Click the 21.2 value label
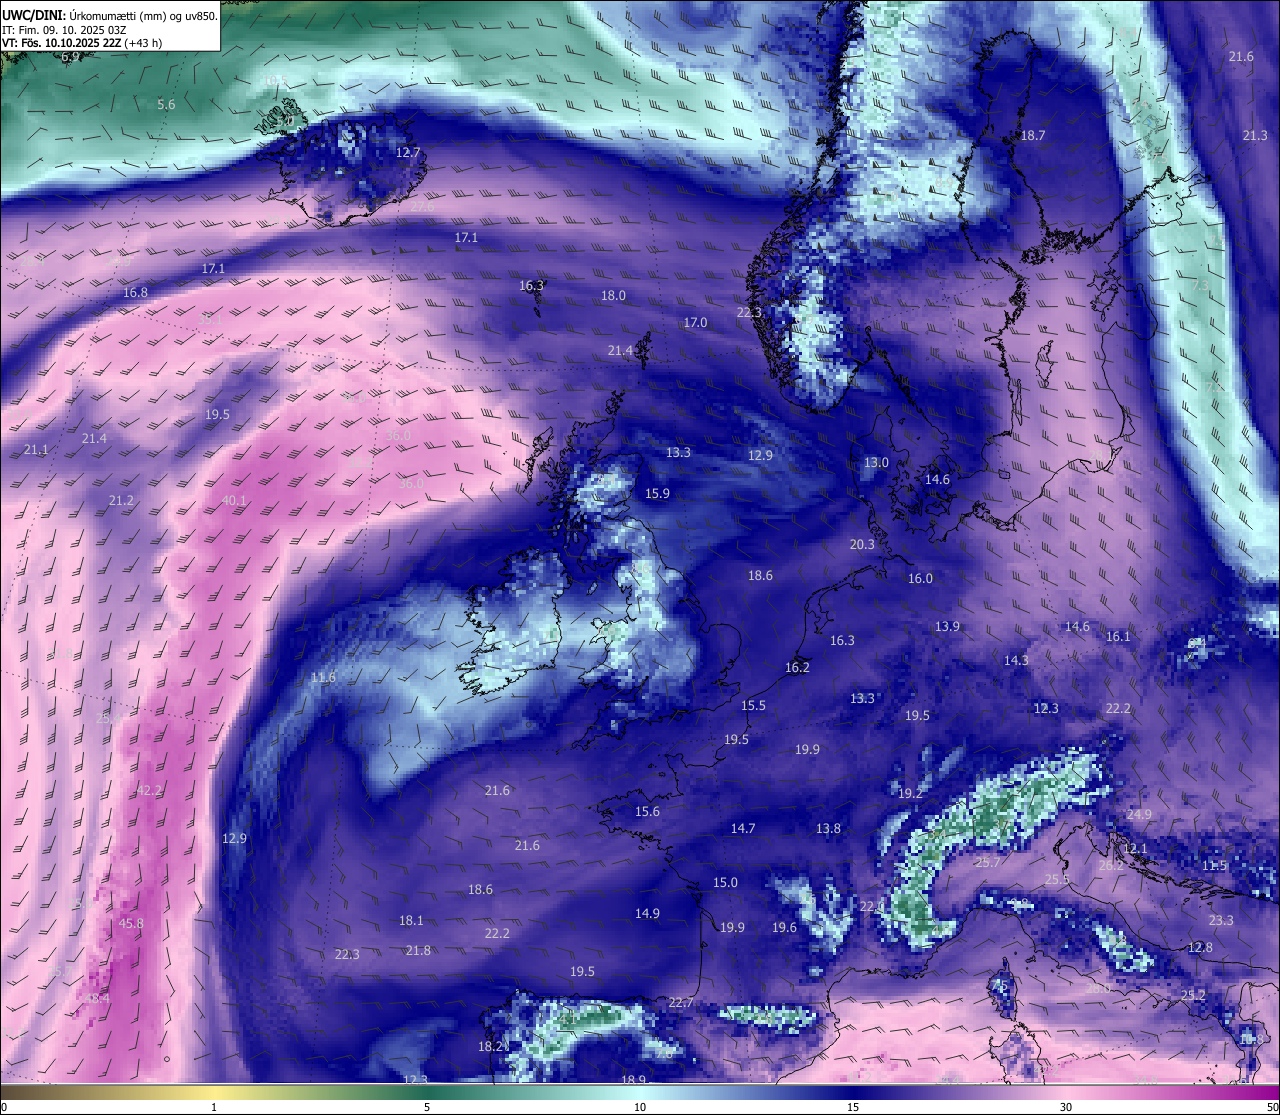 pos(121,501)
